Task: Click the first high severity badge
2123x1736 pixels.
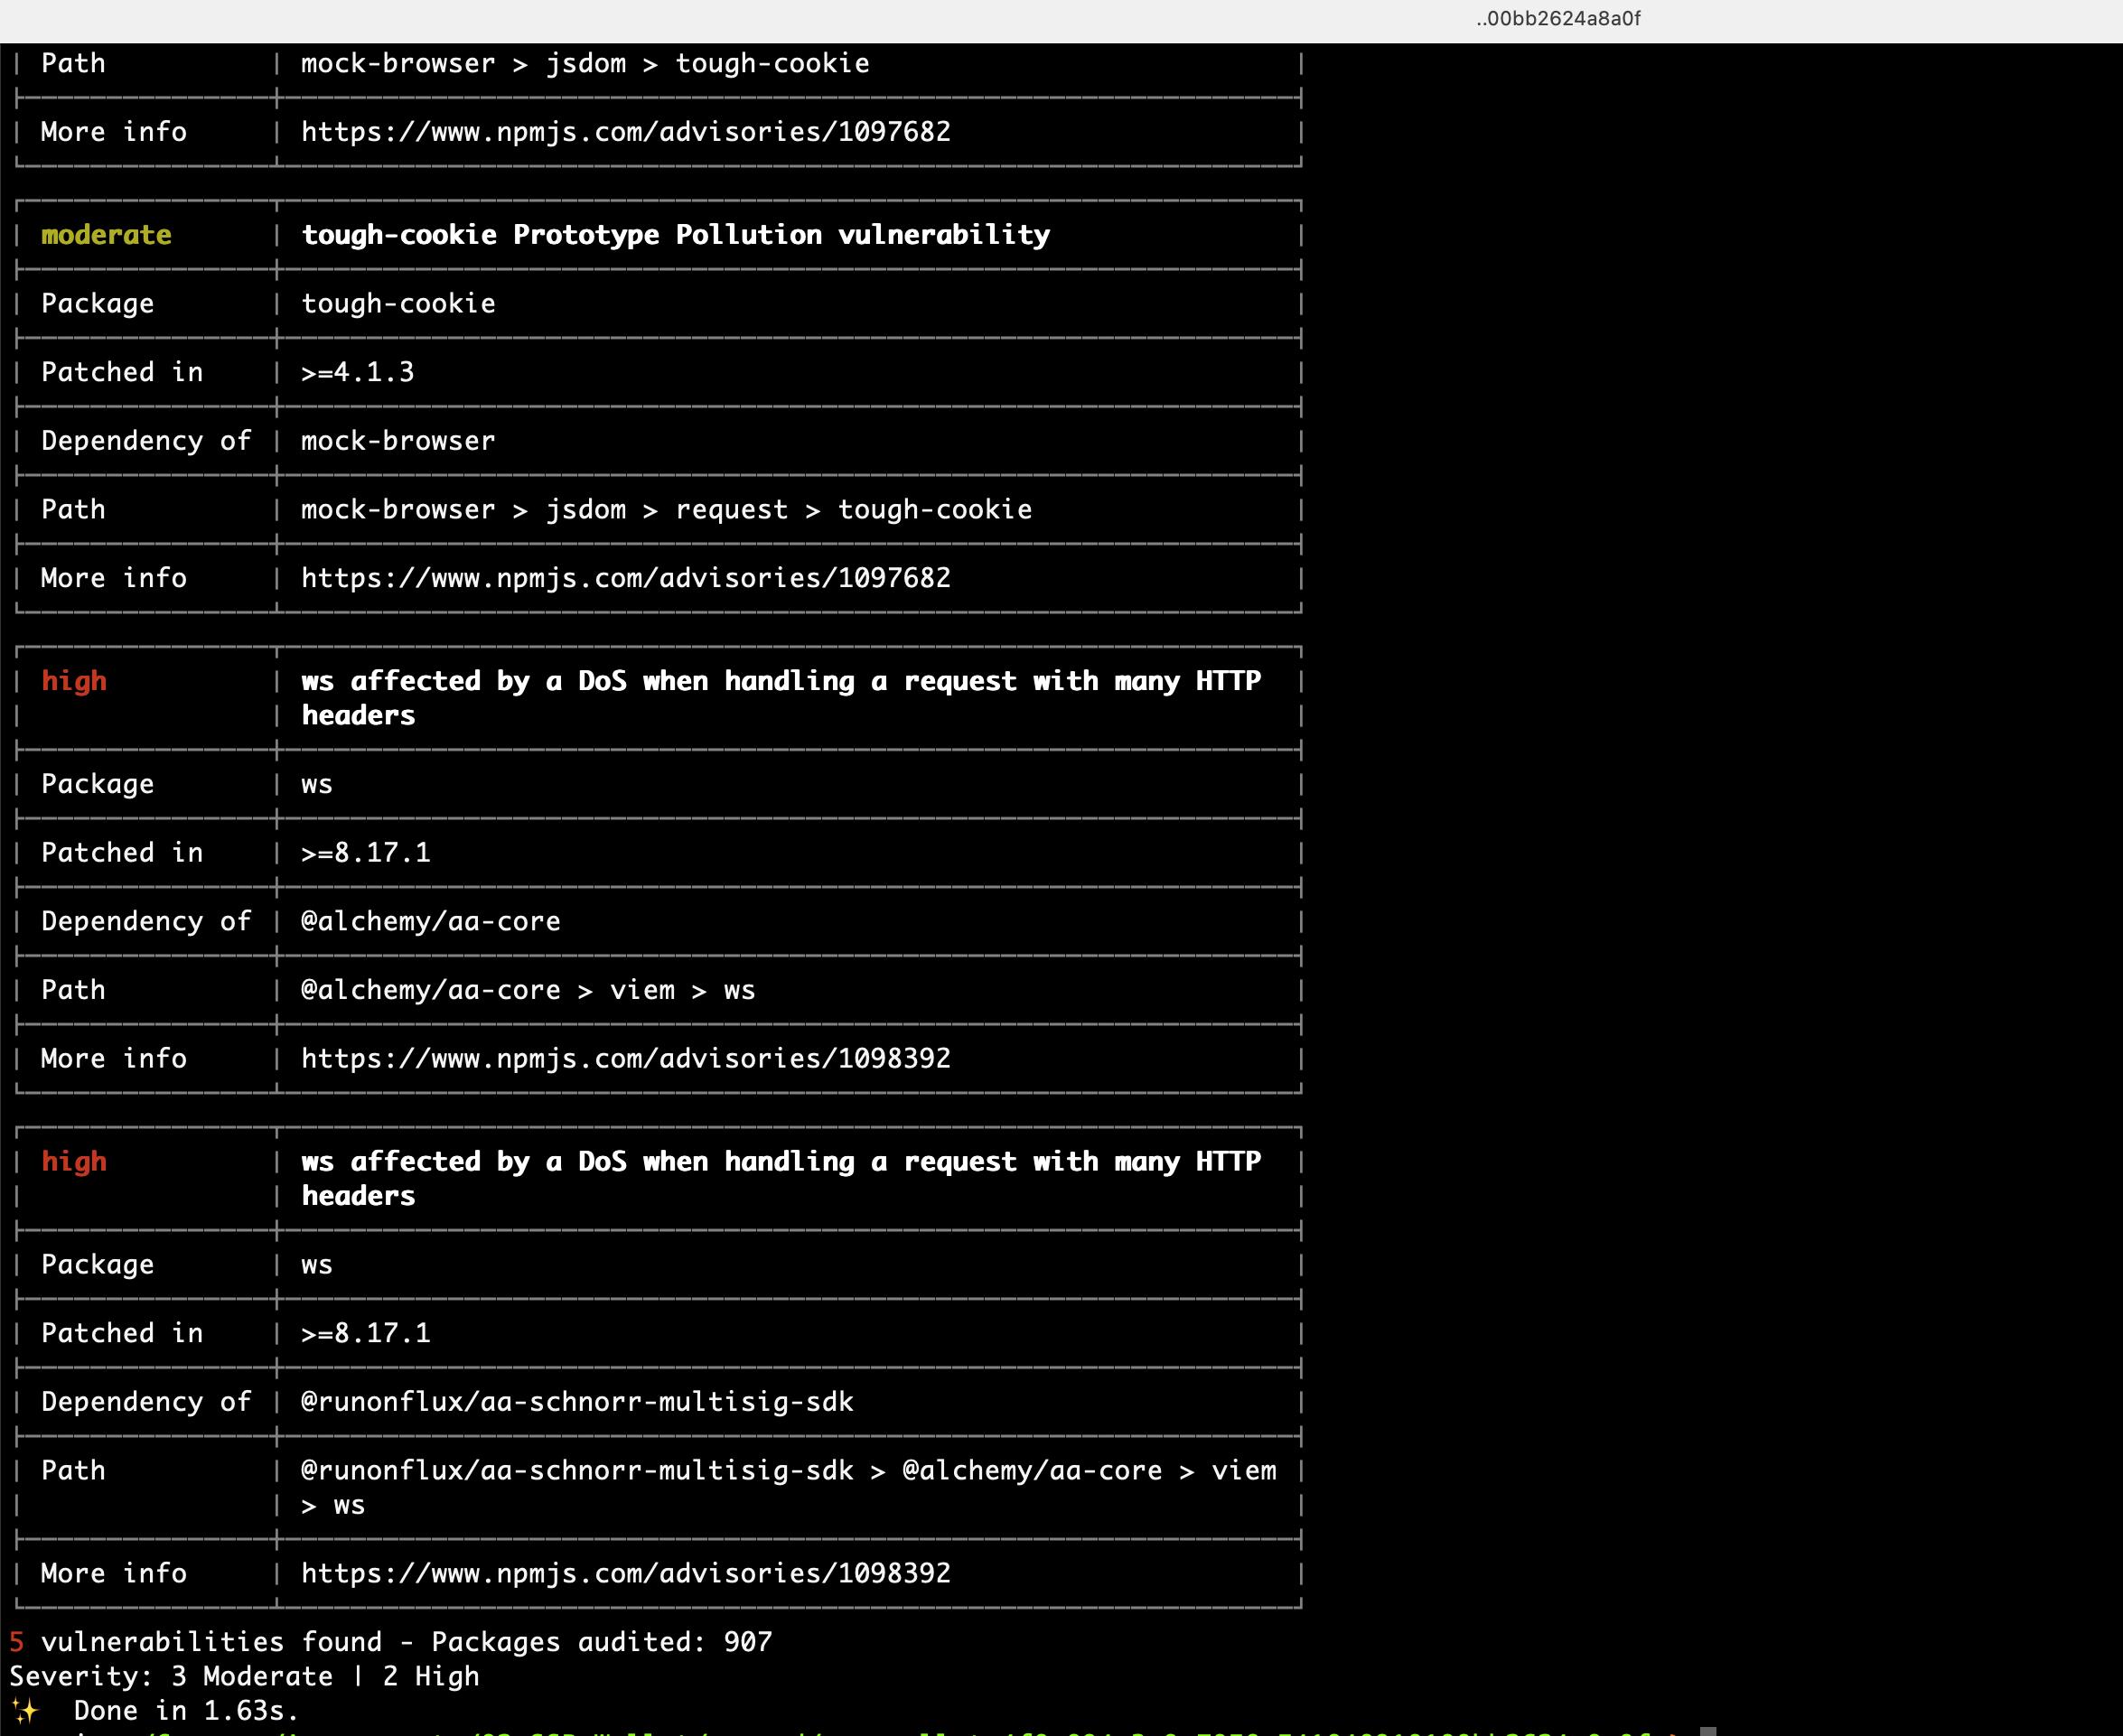Action: pyautogui.click(x=72, y=680)
